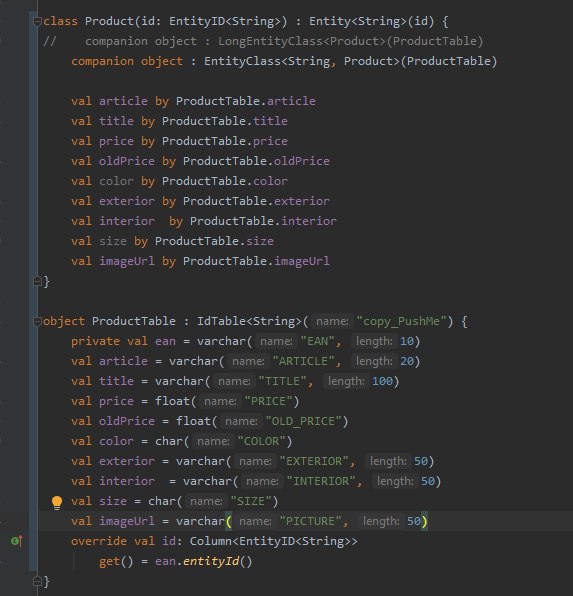This screenshot has width=573, height=596.
Task: Click the "EAN" string literal
Action: tap(317, 341)
